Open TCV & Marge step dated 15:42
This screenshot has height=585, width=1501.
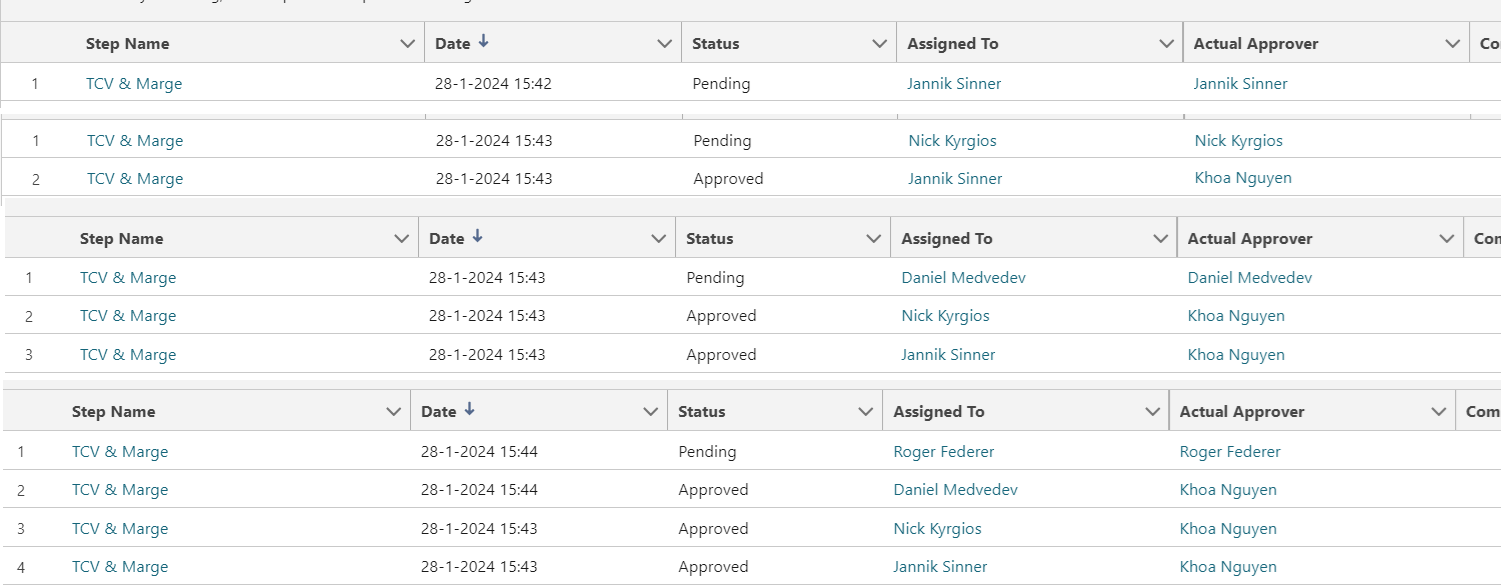(x=134, y=84)
